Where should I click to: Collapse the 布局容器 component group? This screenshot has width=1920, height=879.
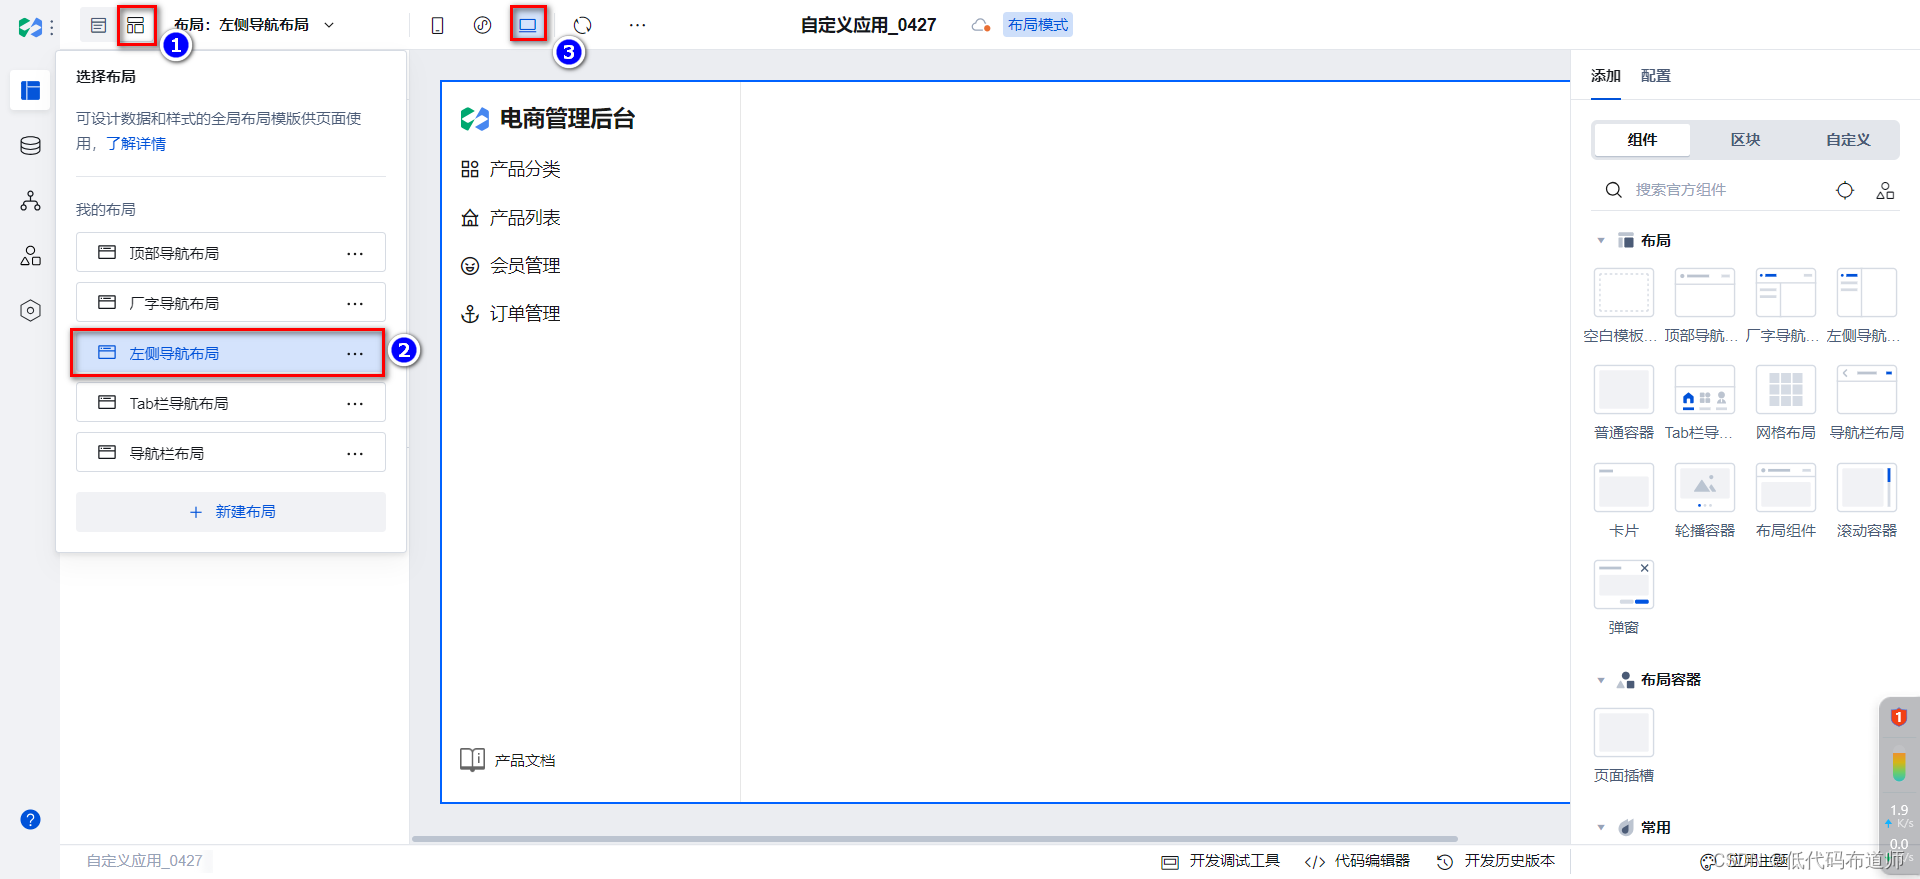tap(1601, 680)
